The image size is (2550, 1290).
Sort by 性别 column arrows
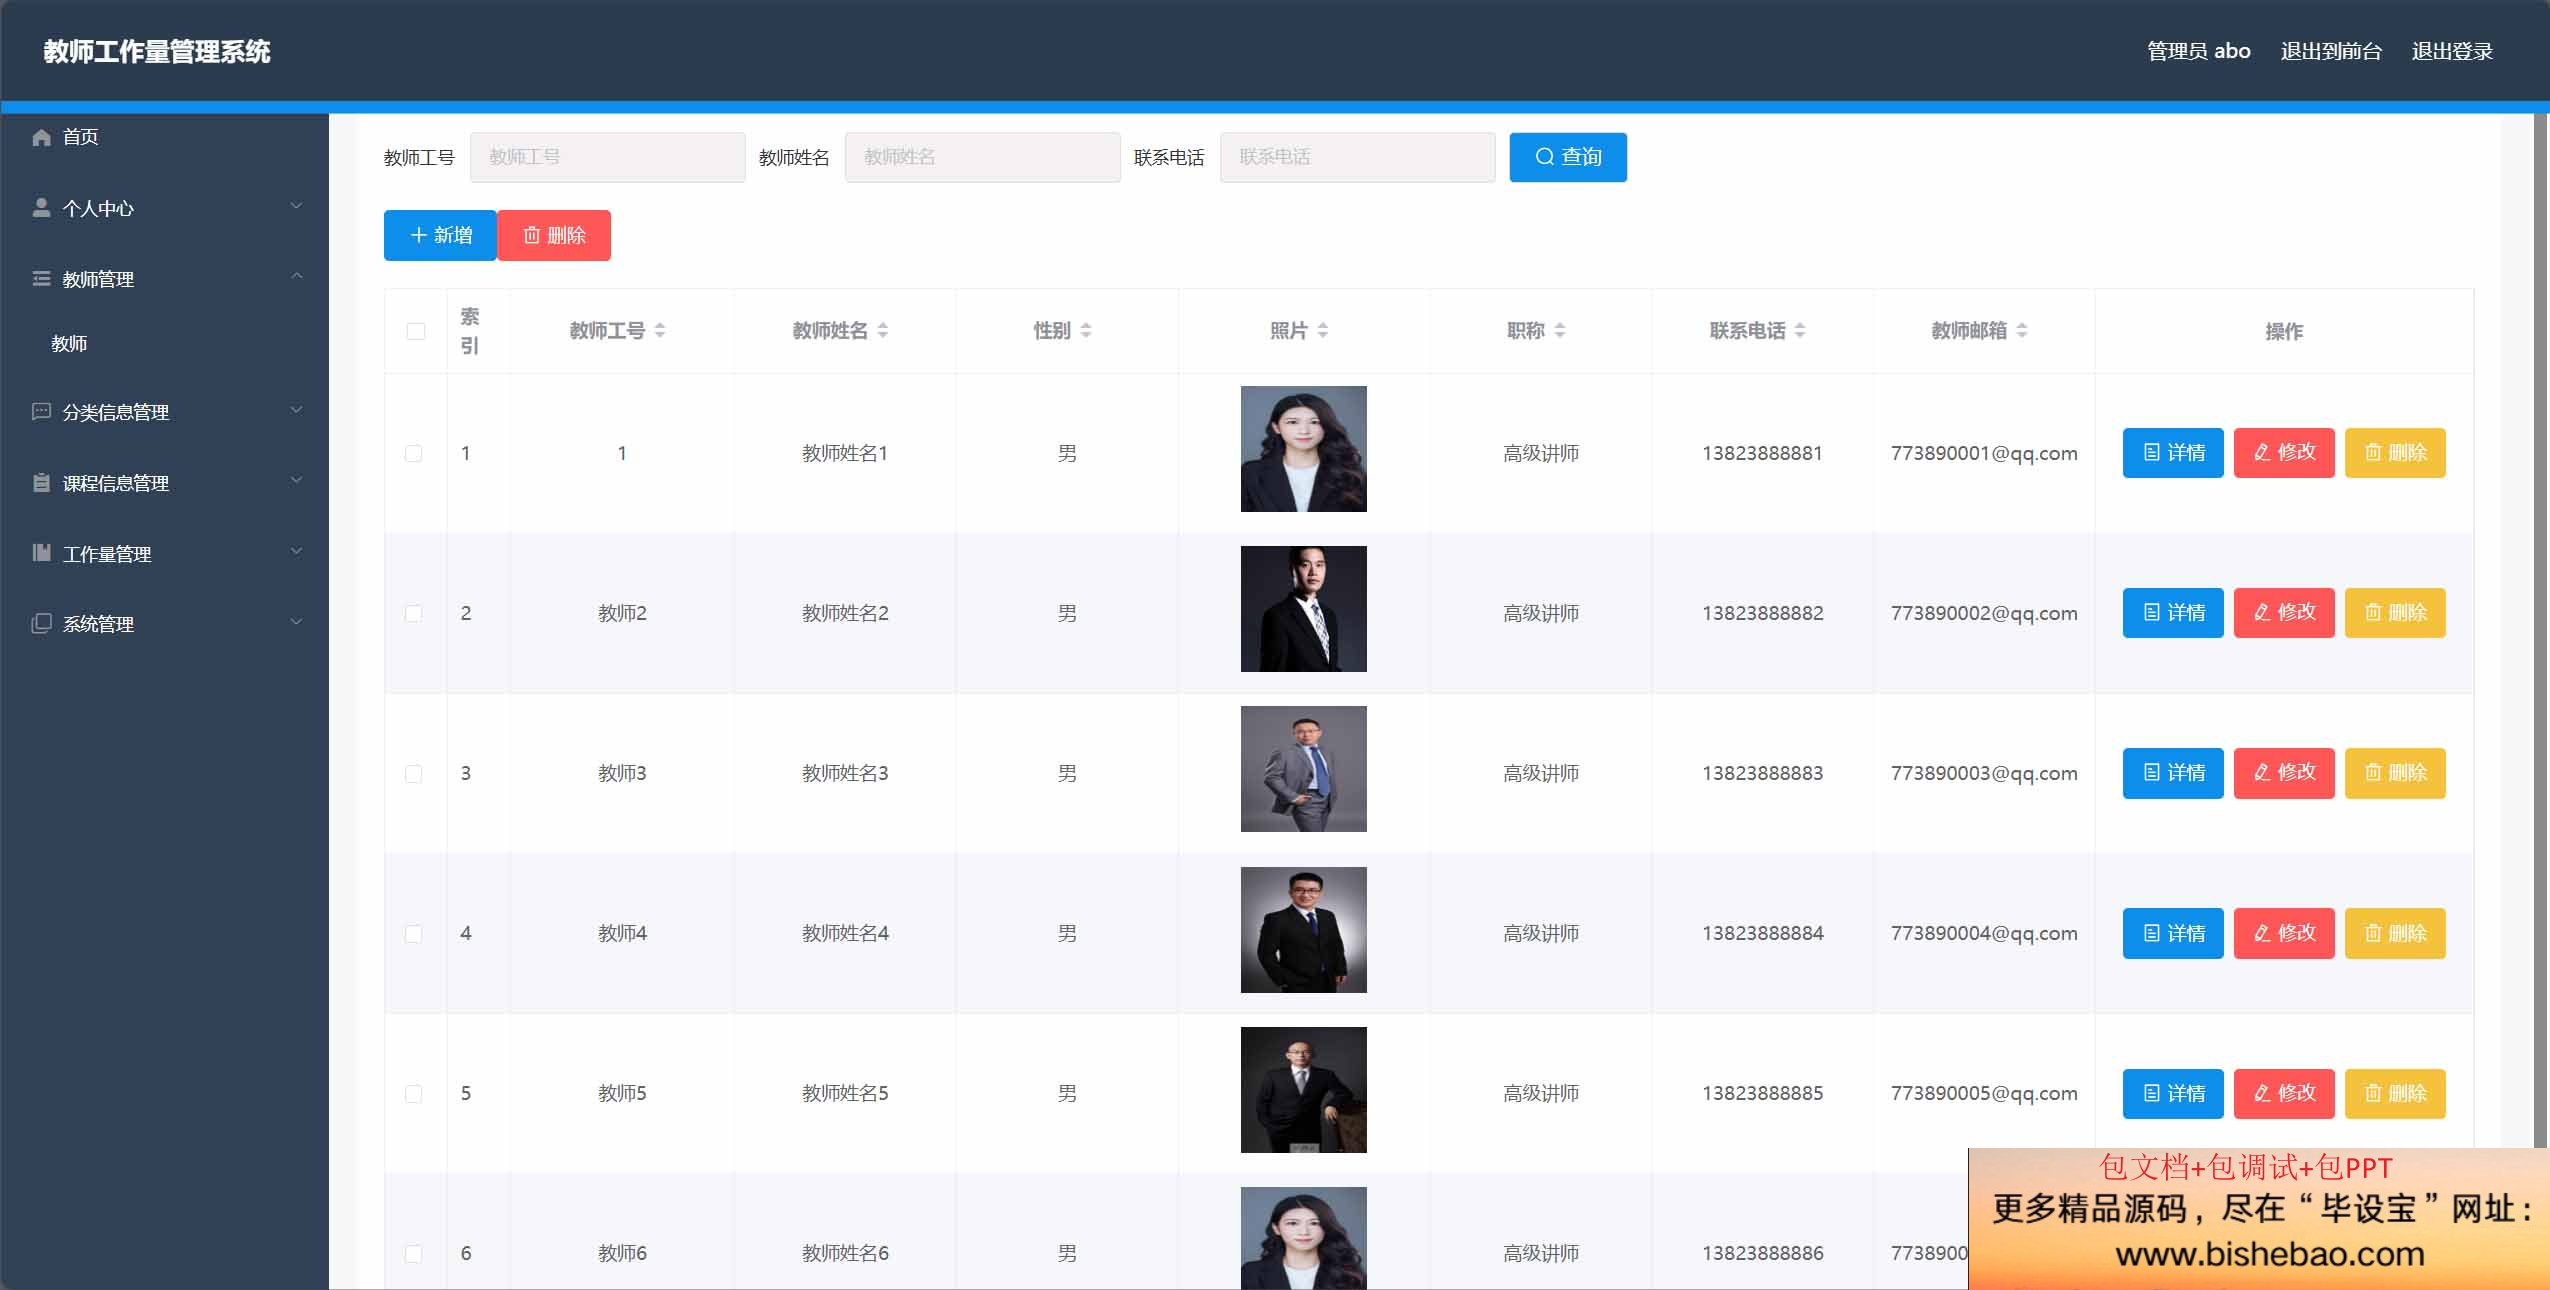click(1086, 331)
